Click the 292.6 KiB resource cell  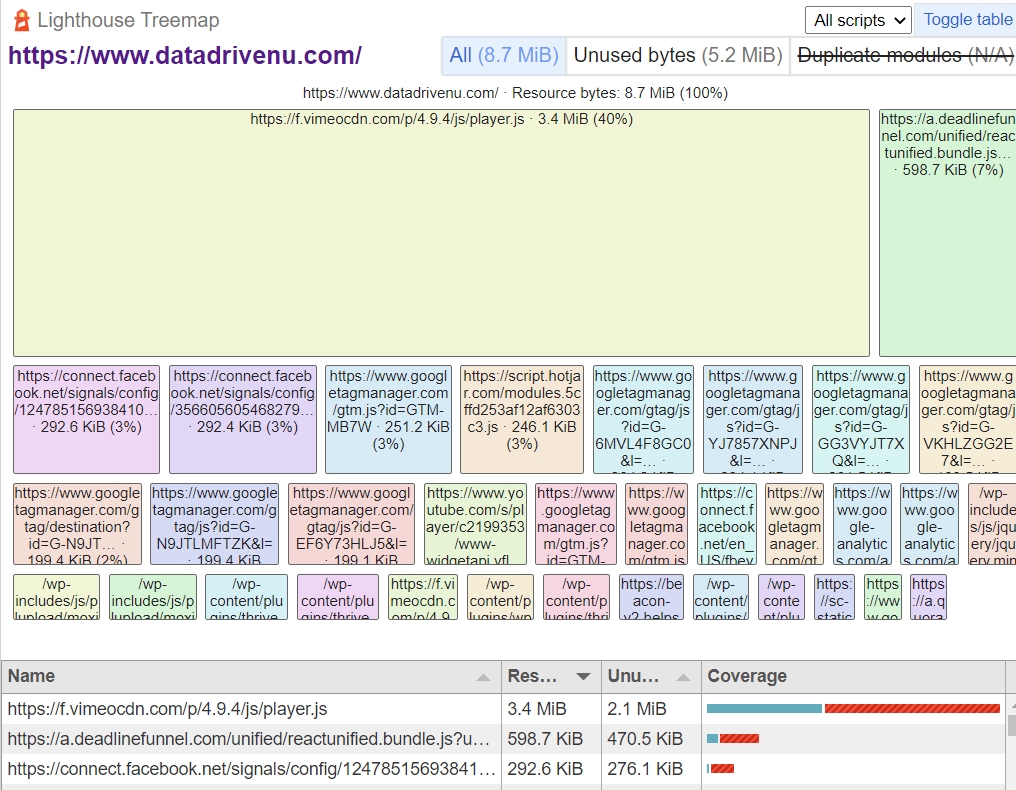(551, 769)
